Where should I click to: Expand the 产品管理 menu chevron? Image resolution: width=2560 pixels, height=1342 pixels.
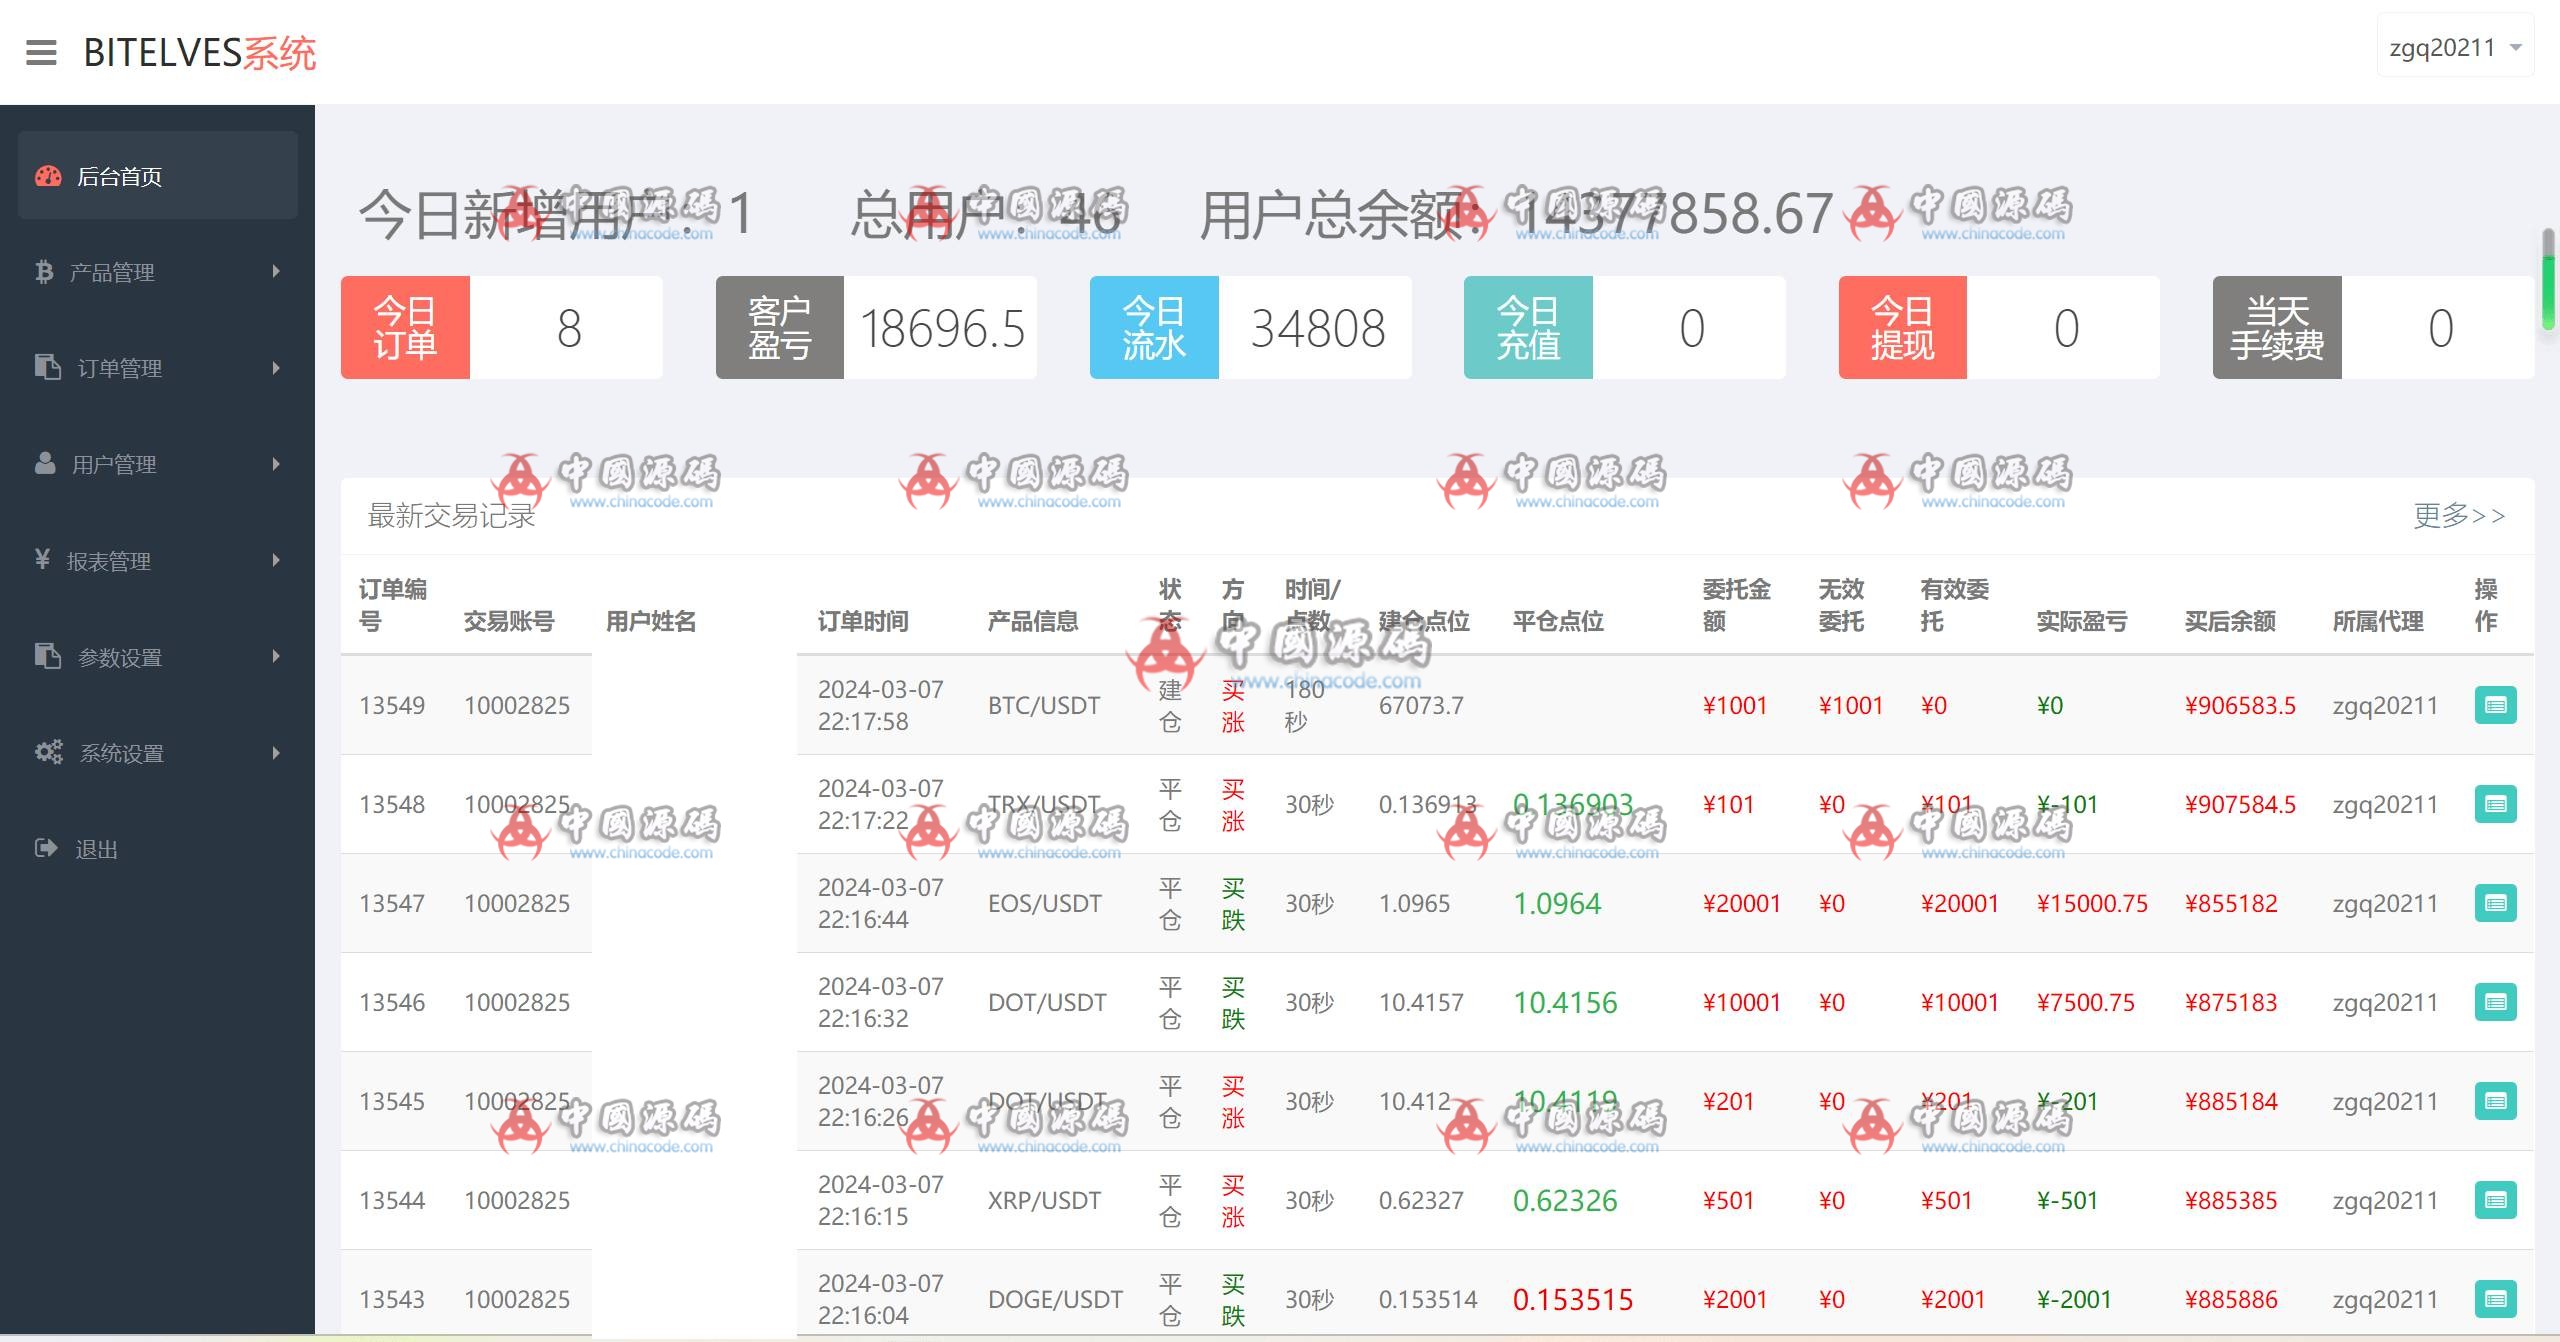pyautogui.click(x=277, y=272)
